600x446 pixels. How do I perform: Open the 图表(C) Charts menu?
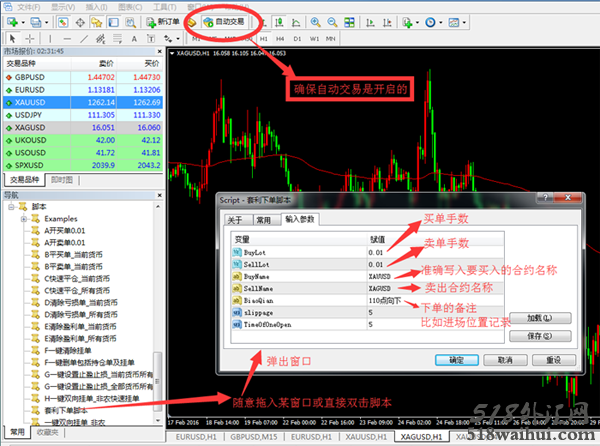(x=130, y=7)
